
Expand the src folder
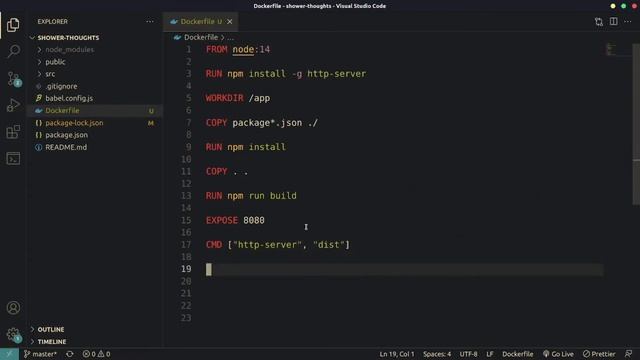coord(95,74)
